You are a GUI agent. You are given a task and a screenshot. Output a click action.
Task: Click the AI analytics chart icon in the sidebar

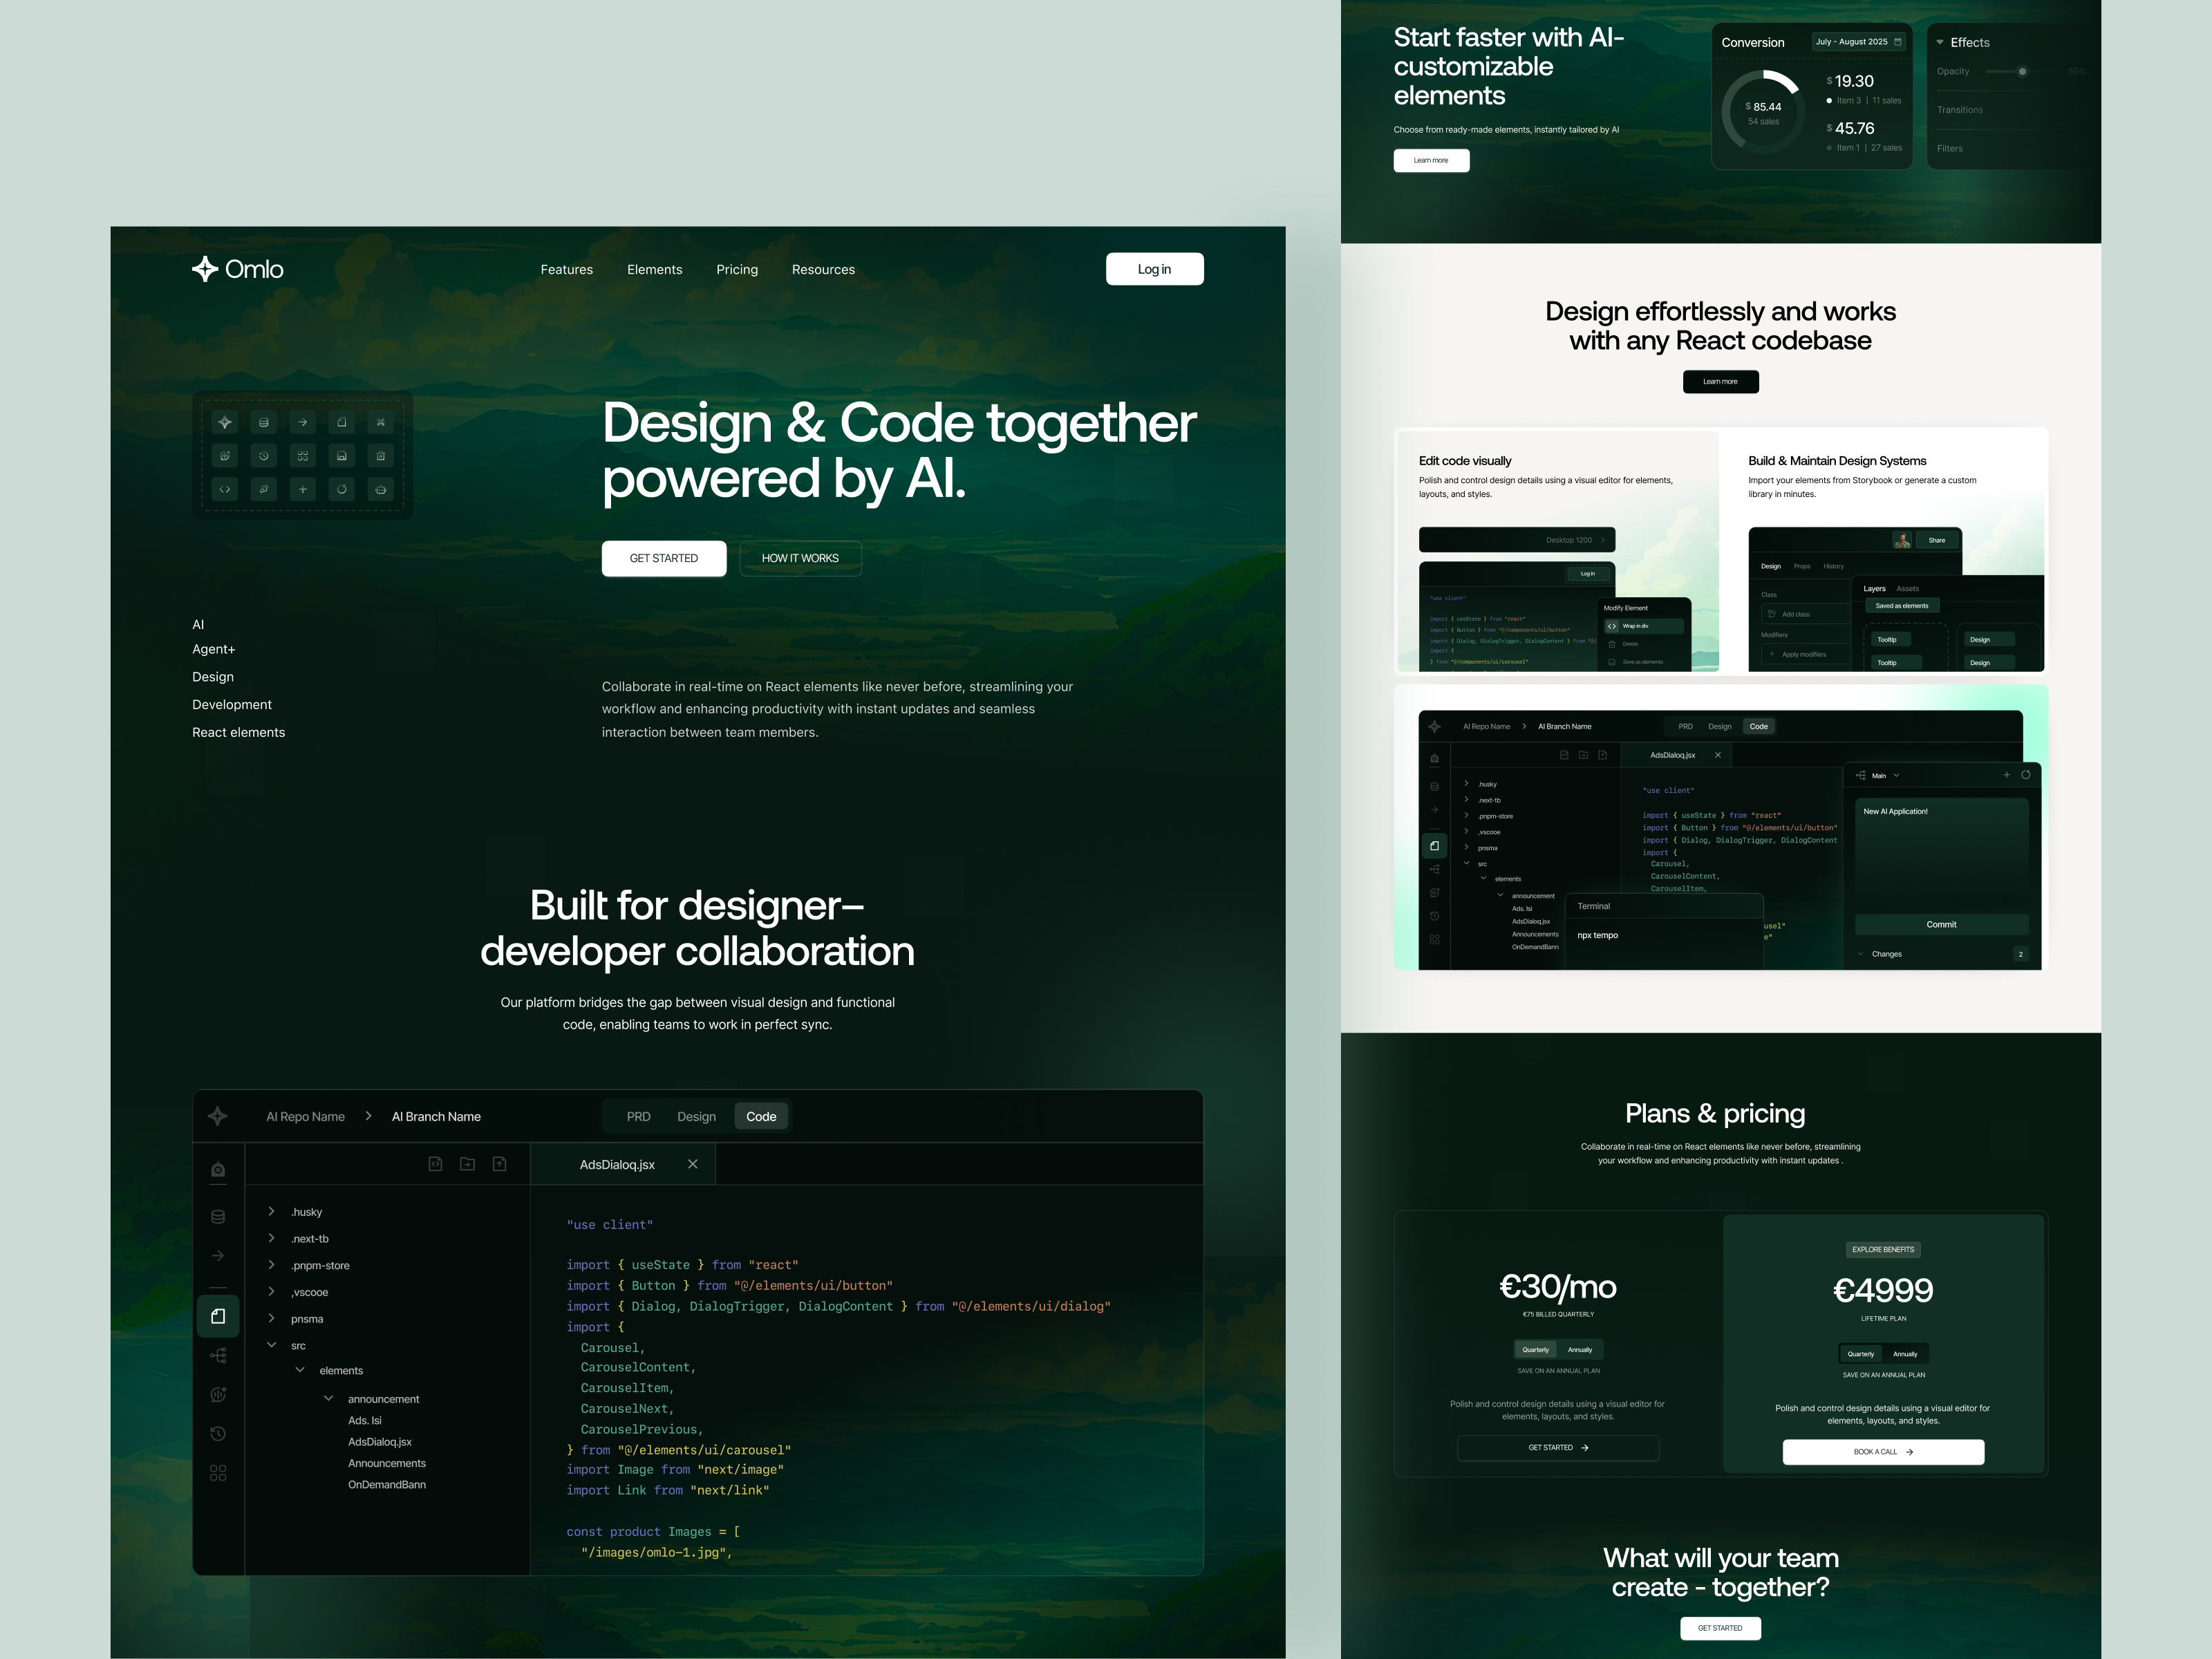pyautogui.click(x=218, y=1395)
